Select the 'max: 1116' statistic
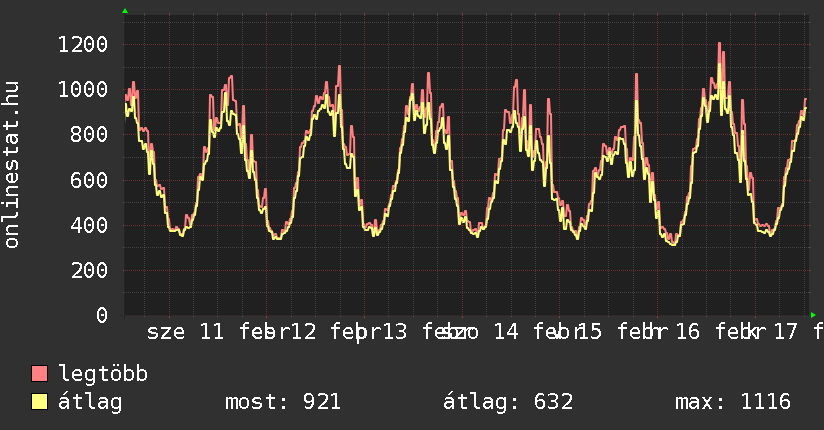Viewport: 824px width, 430px height. pyautogui.click(x=733, y=402)
